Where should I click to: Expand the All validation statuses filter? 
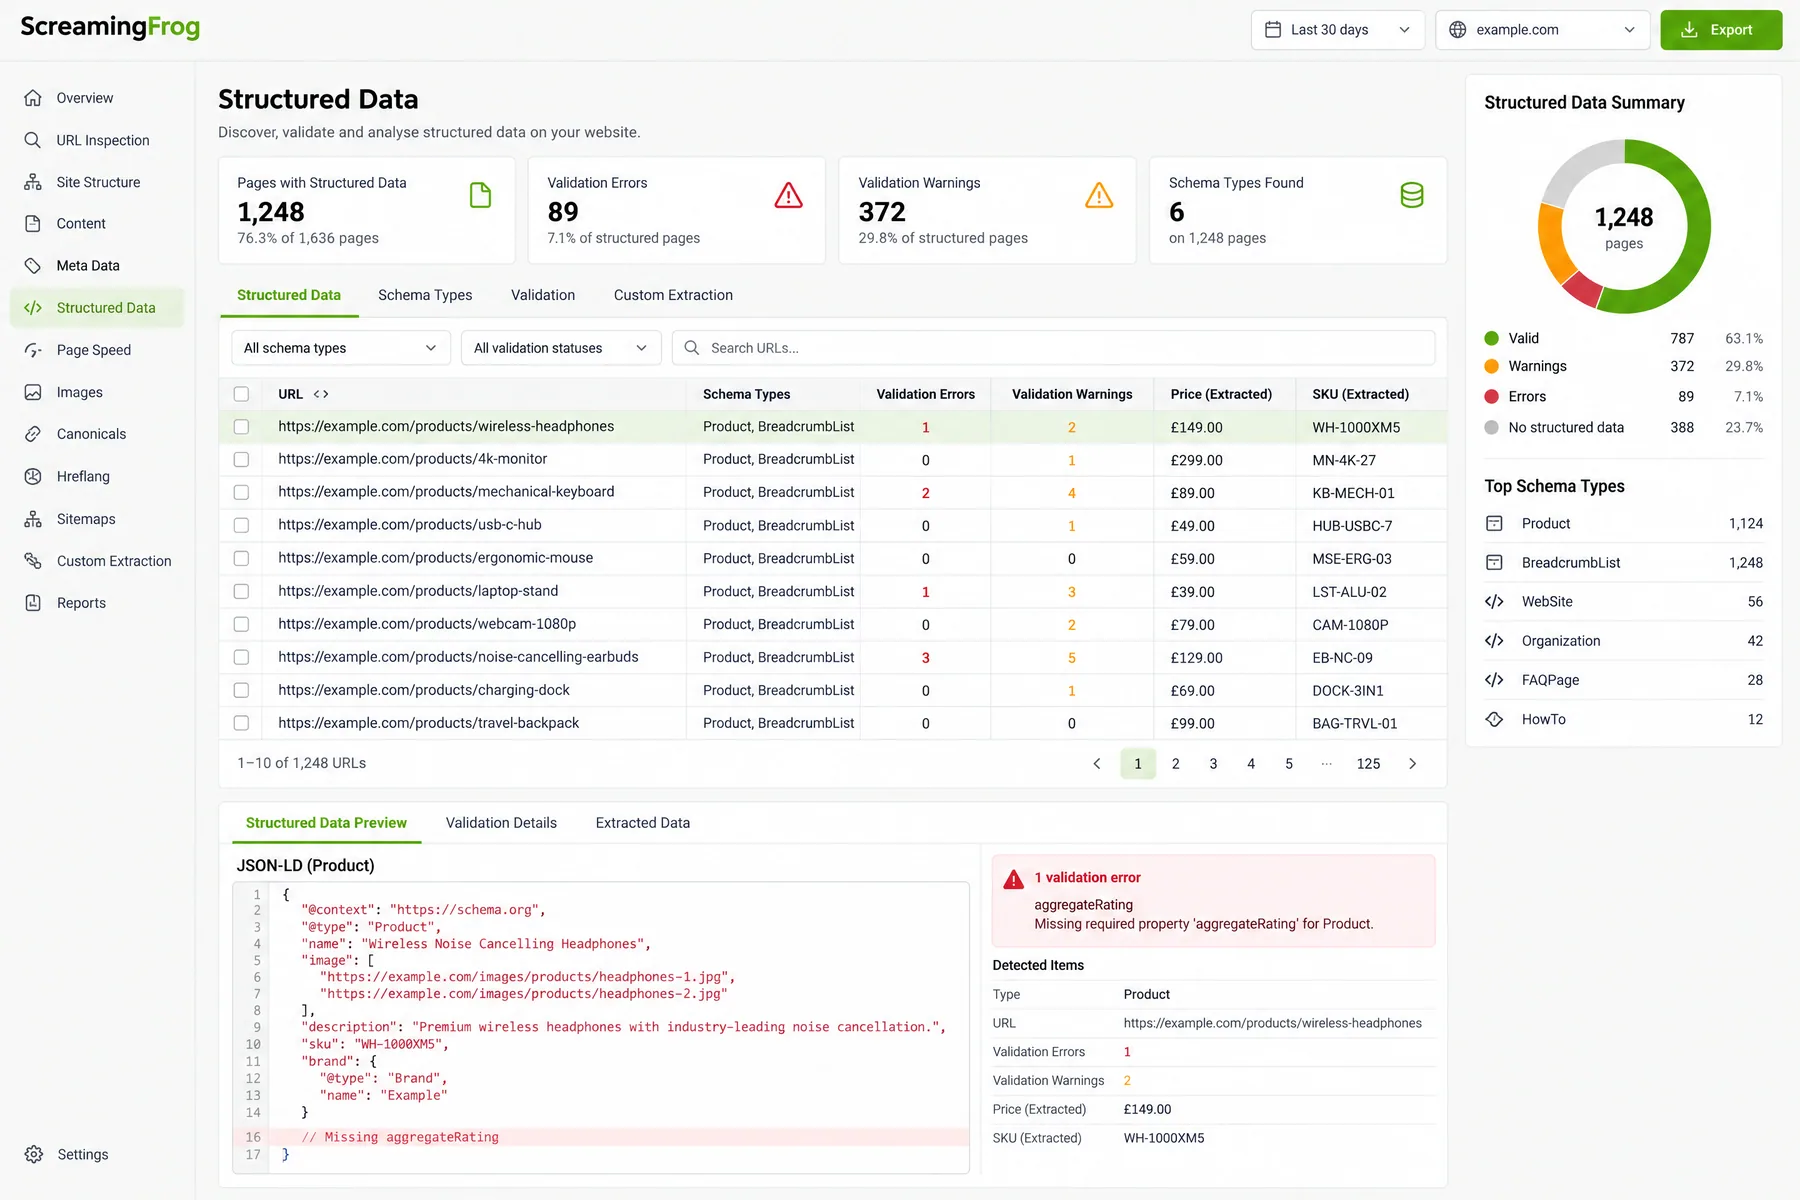tap(561, 348)
